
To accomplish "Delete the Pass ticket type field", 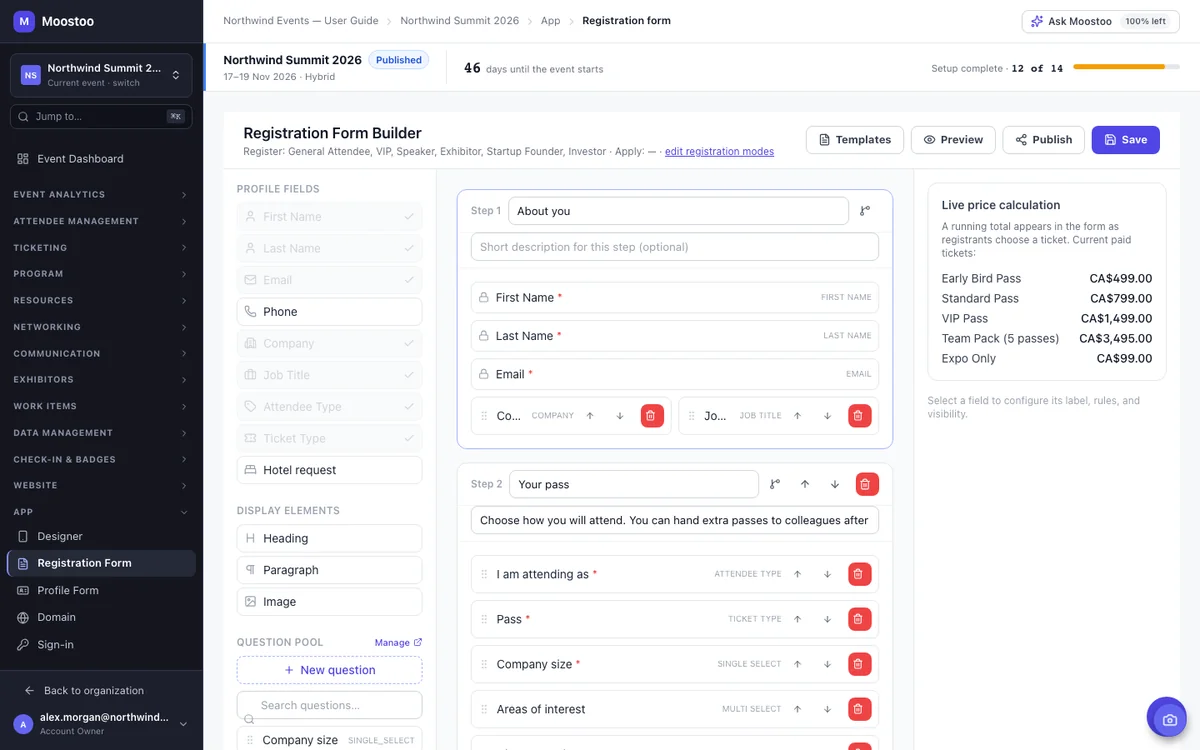I will 859,619.
